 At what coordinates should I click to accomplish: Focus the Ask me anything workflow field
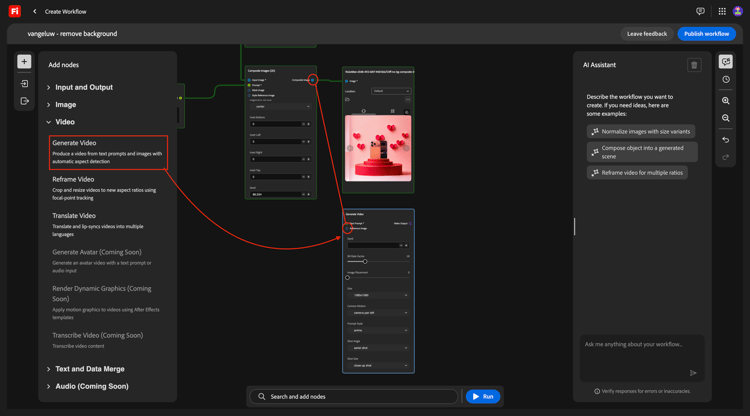[642, 358]
